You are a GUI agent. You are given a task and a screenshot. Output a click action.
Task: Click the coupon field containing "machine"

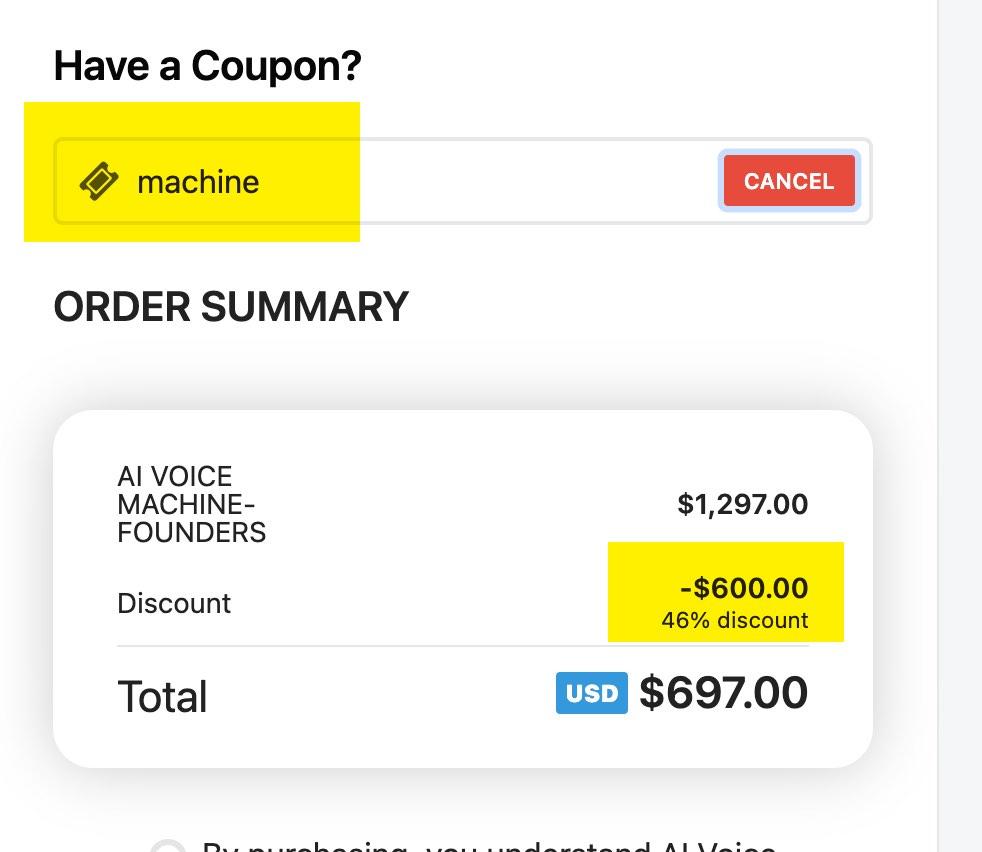click(198, 182)
